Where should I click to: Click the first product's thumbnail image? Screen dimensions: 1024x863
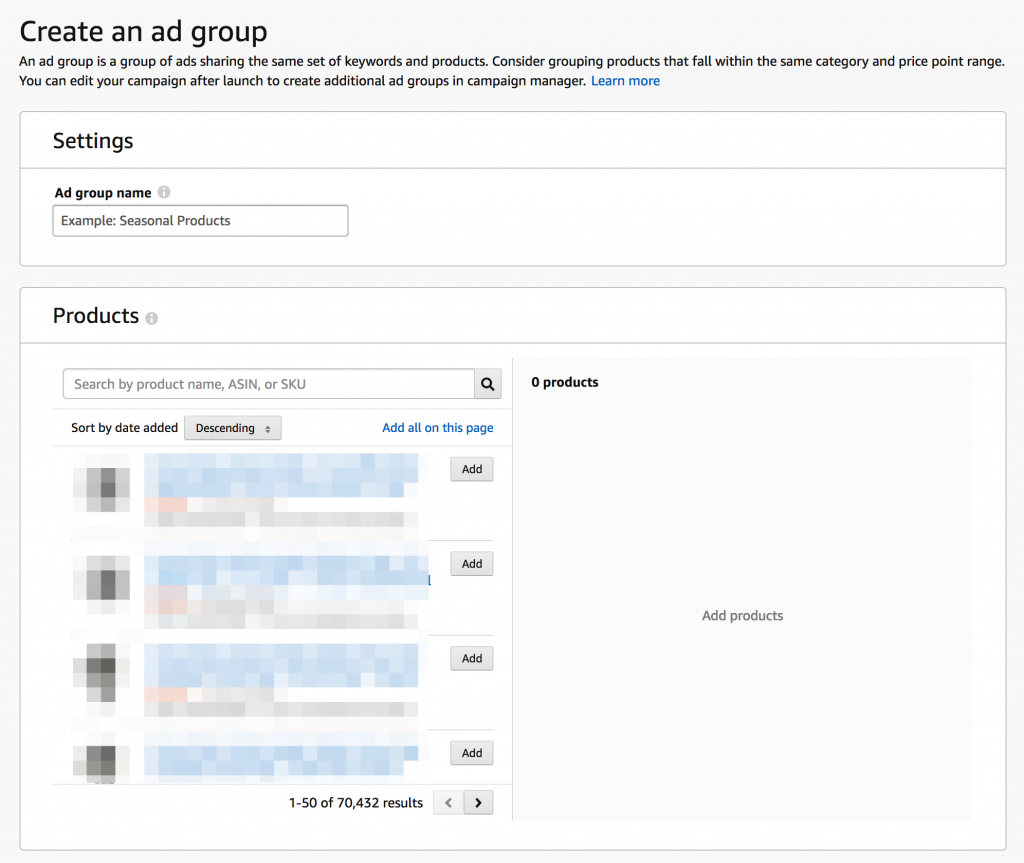[101, 490]
